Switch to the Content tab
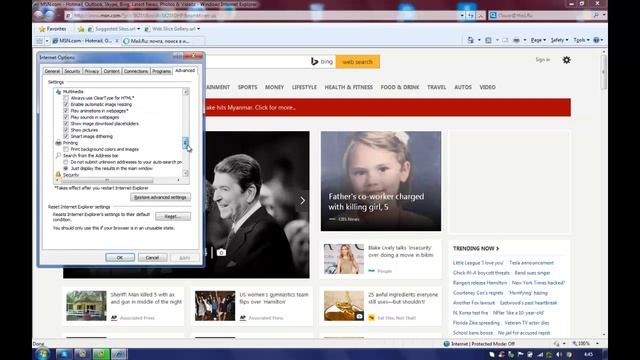 click(x=111, y=71)
